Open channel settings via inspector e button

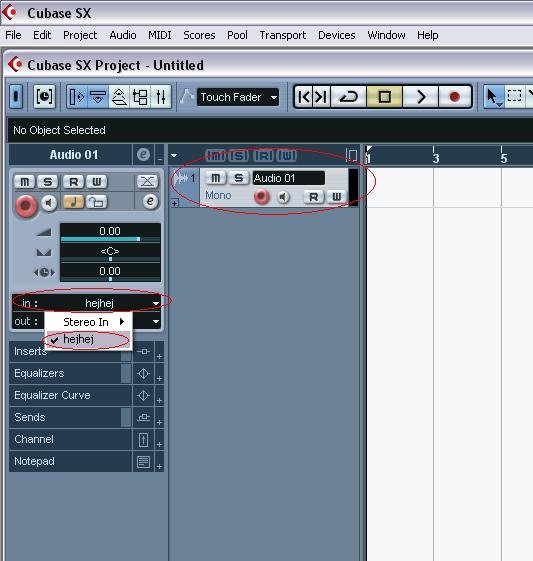pyautogui.click(x=150, y=201)
